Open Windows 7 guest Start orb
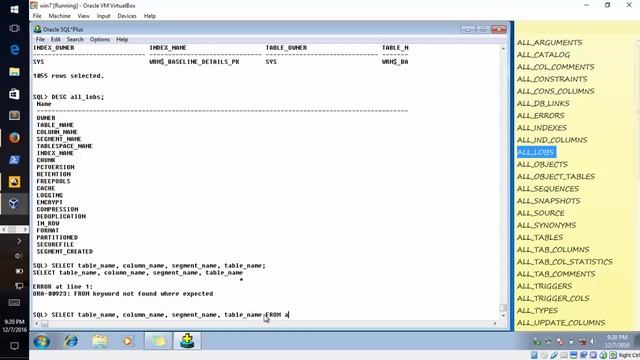 click(x=41, y=341)
